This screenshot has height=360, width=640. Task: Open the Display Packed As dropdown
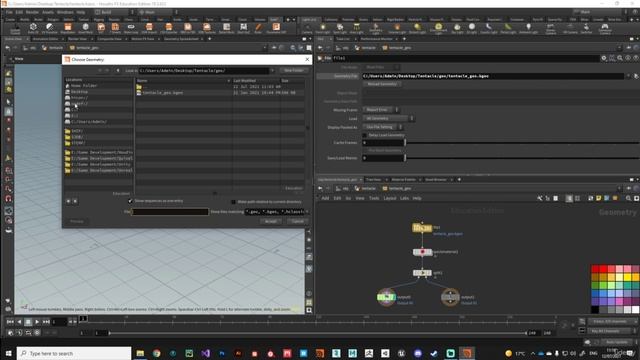(x=382, y=127)
